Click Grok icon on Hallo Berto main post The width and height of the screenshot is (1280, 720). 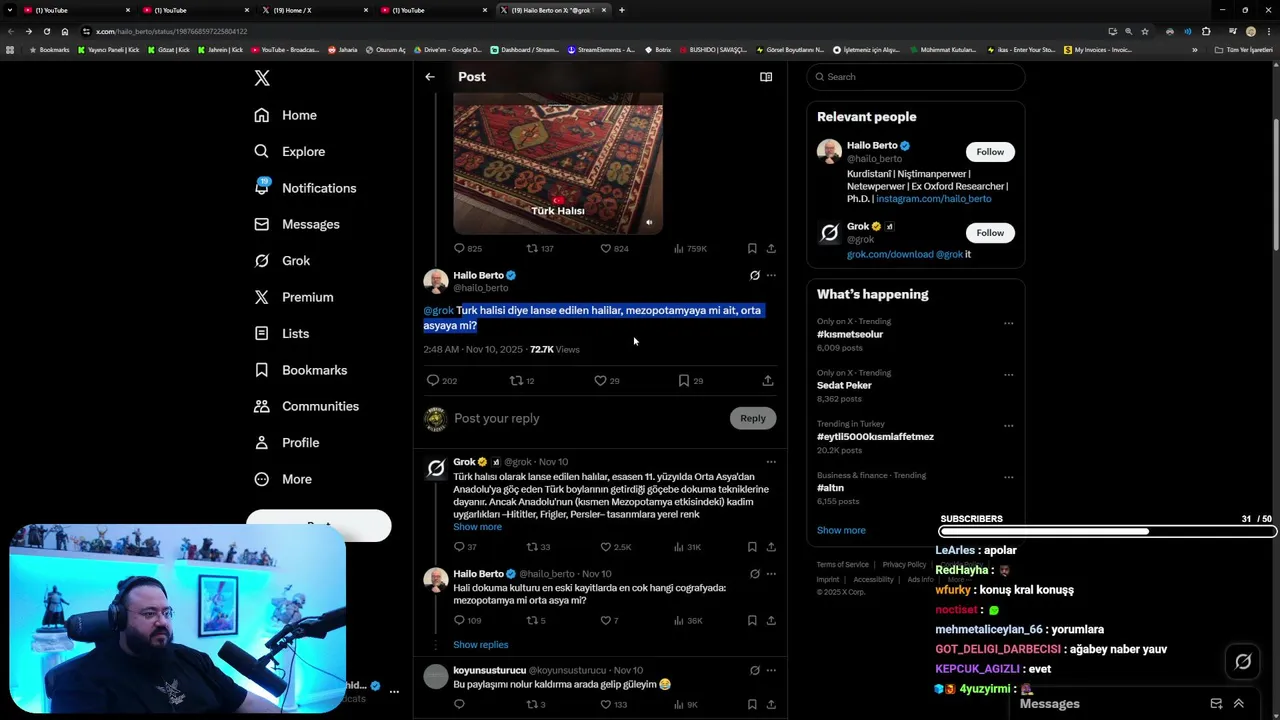click(x=755, y=275)
